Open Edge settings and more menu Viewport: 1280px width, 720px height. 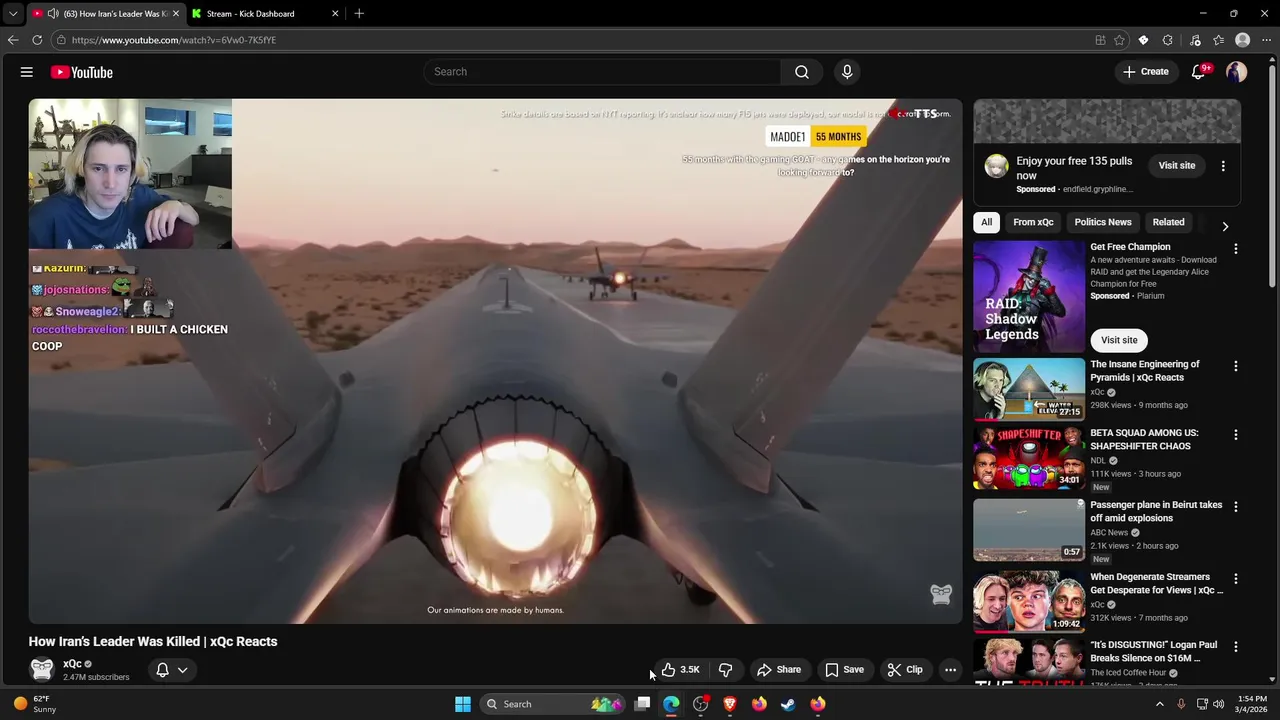[1267, 40]
